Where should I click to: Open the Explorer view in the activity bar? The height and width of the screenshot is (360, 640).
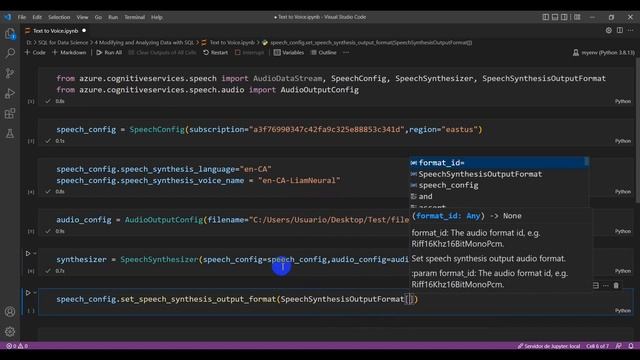coord(10,33)
